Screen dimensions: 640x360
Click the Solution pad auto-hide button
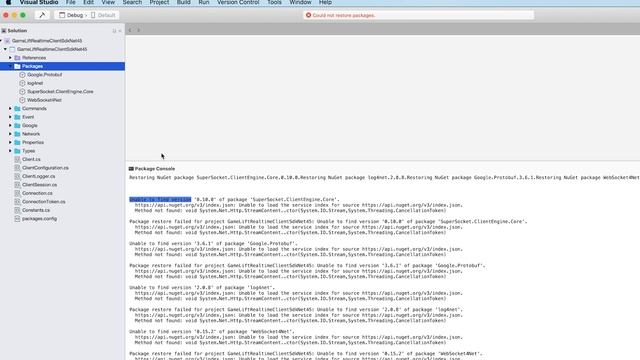pyautogui.click(x=114, y=31)
